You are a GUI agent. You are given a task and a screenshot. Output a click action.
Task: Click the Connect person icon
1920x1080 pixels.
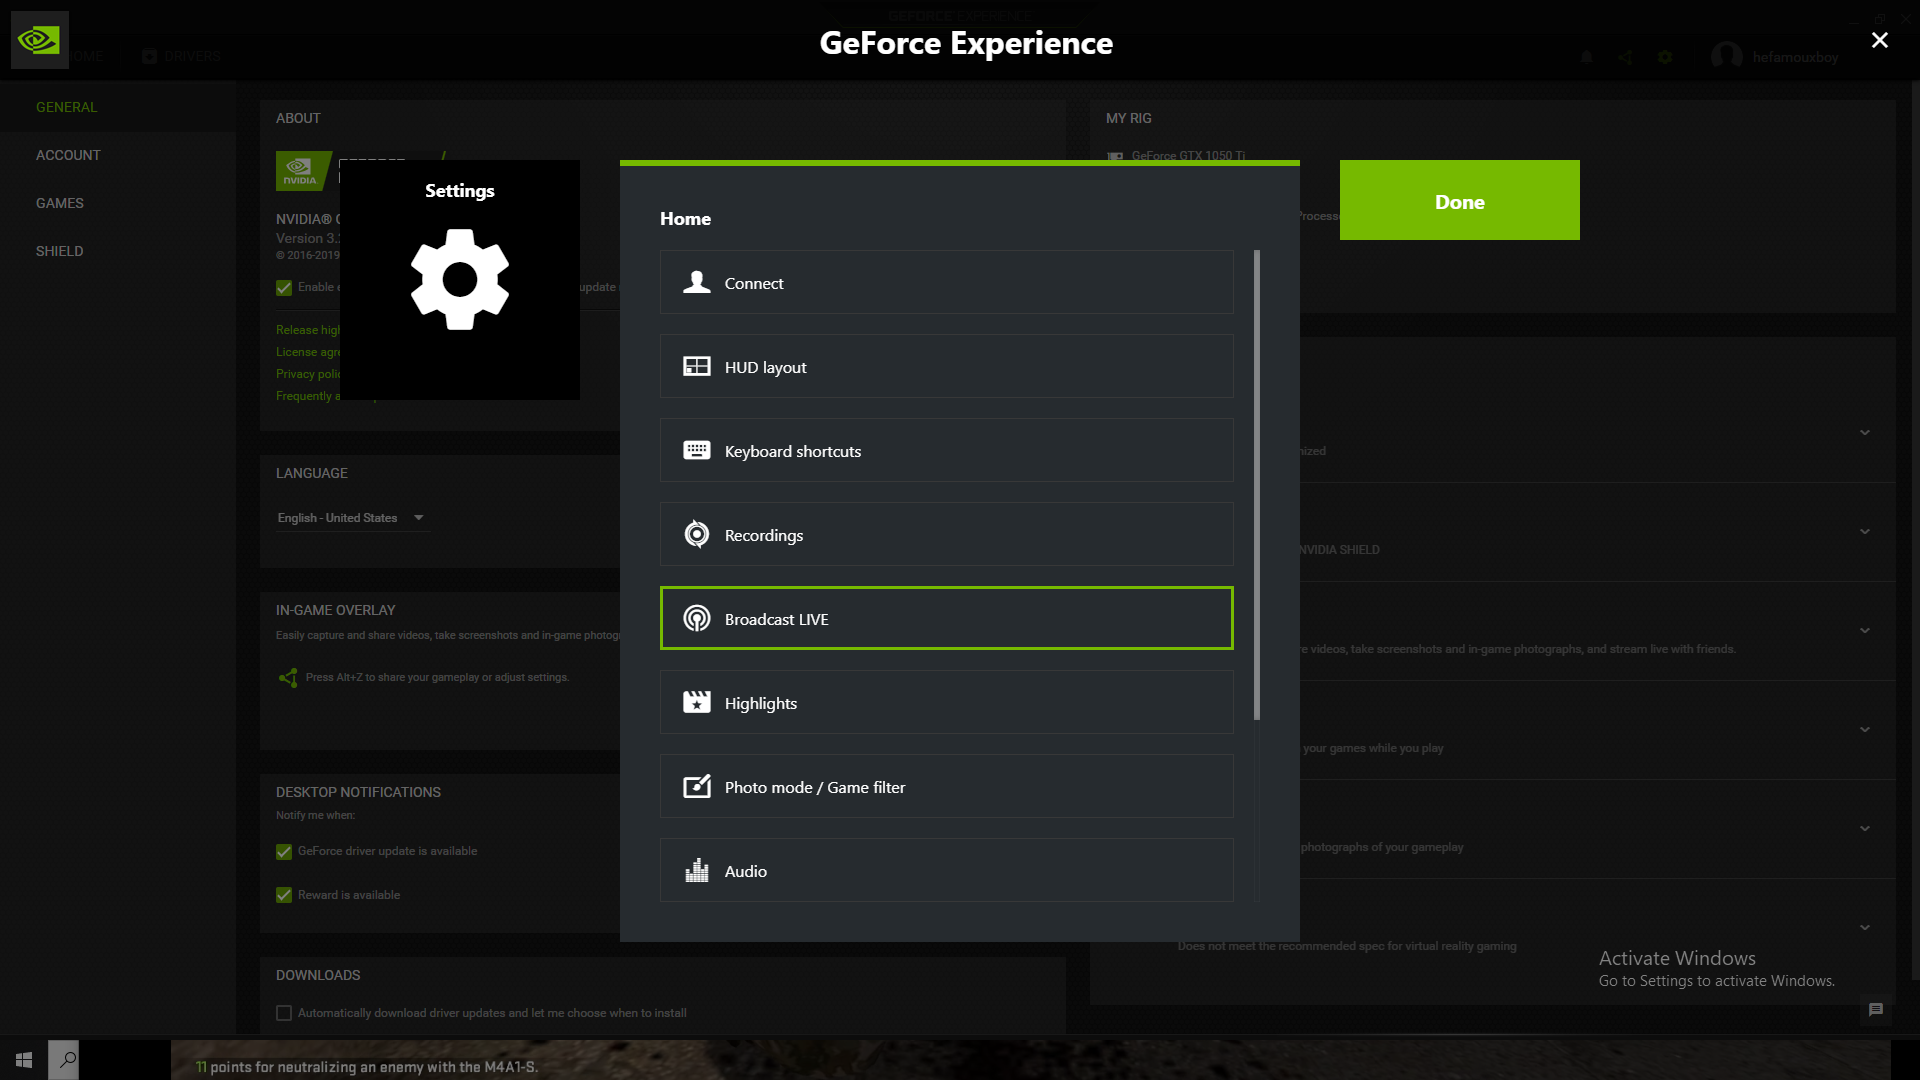pyautogui.click(x=697, y=283)
